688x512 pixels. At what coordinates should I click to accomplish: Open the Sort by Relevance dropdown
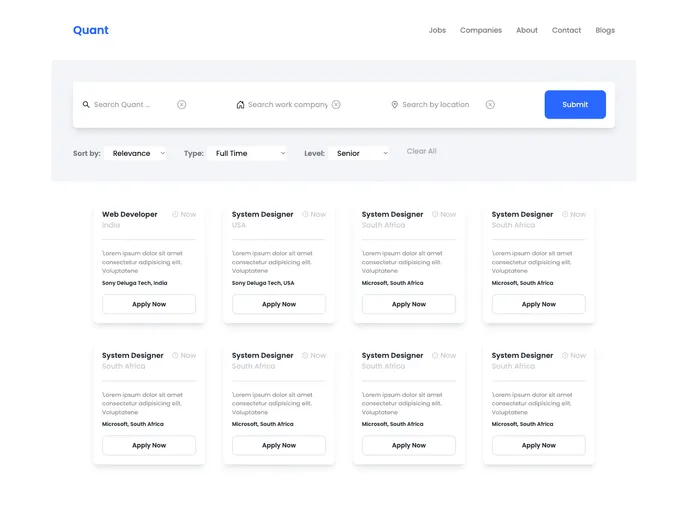point(136,154)
